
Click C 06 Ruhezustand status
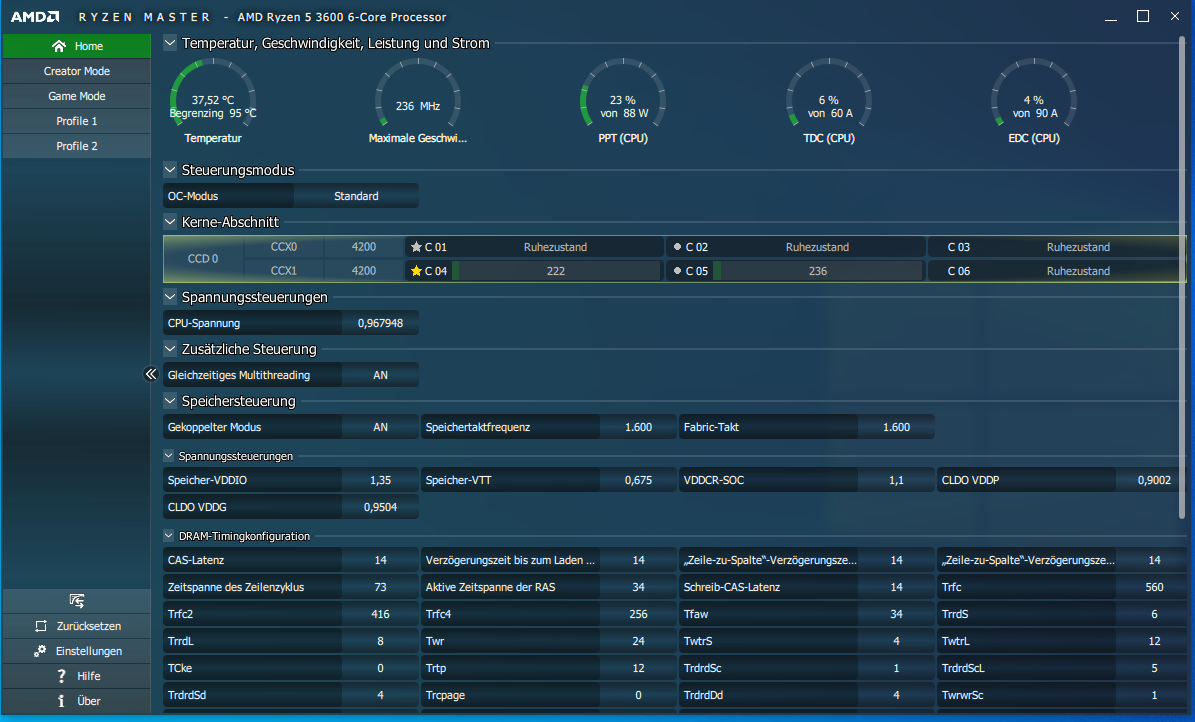(x=1078, y=271)
